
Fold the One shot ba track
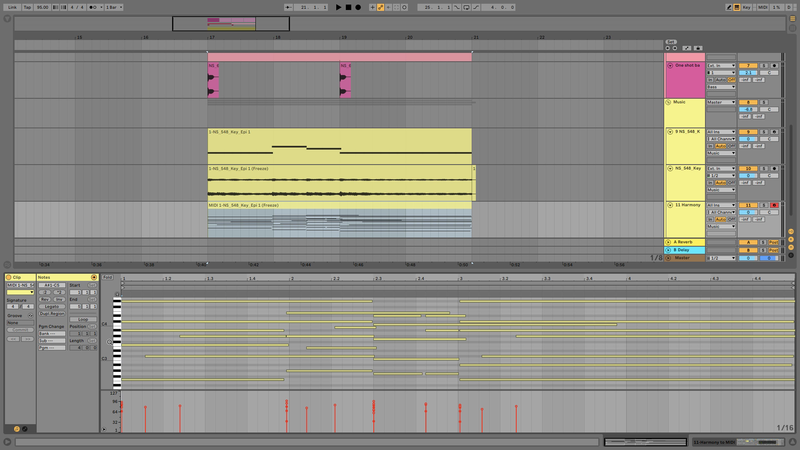click(670, 66)
